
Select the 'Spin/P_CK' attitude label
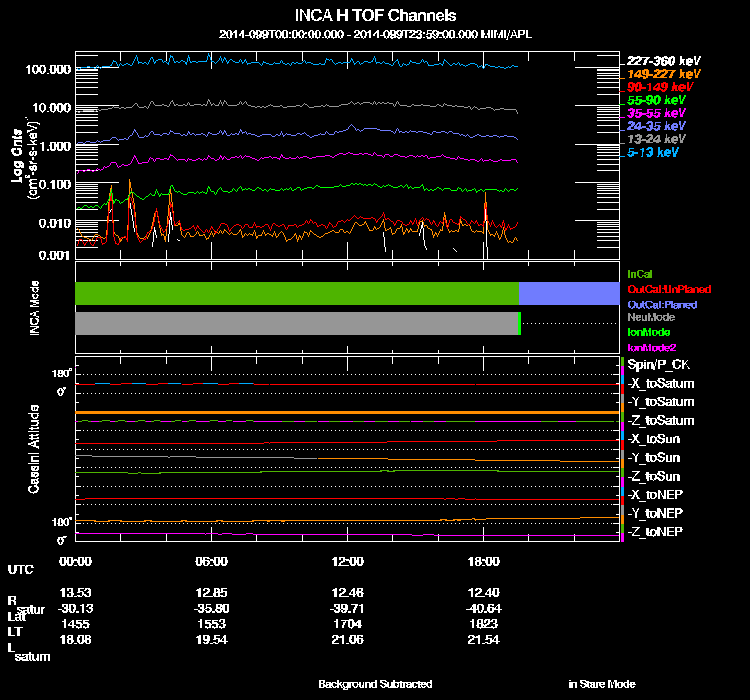click(x=658, y=365)
